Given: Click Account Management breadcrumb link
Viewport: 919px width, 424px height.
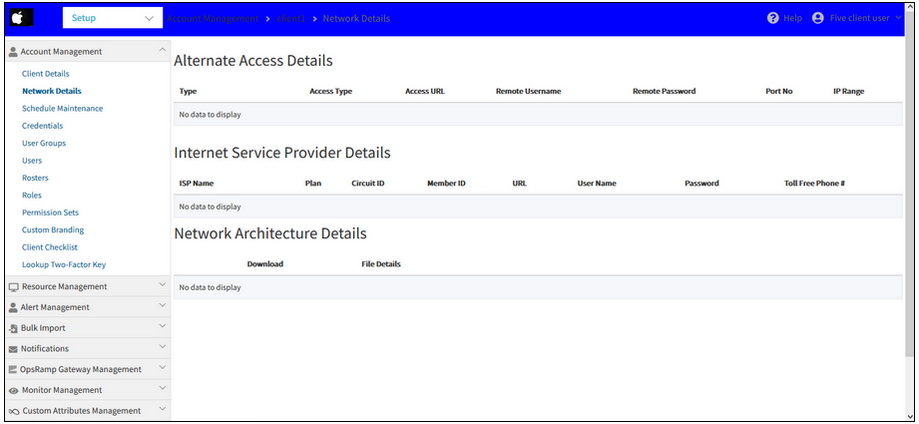Looking at the screenshot, I should pyautogui.click(x=212, y=18).
